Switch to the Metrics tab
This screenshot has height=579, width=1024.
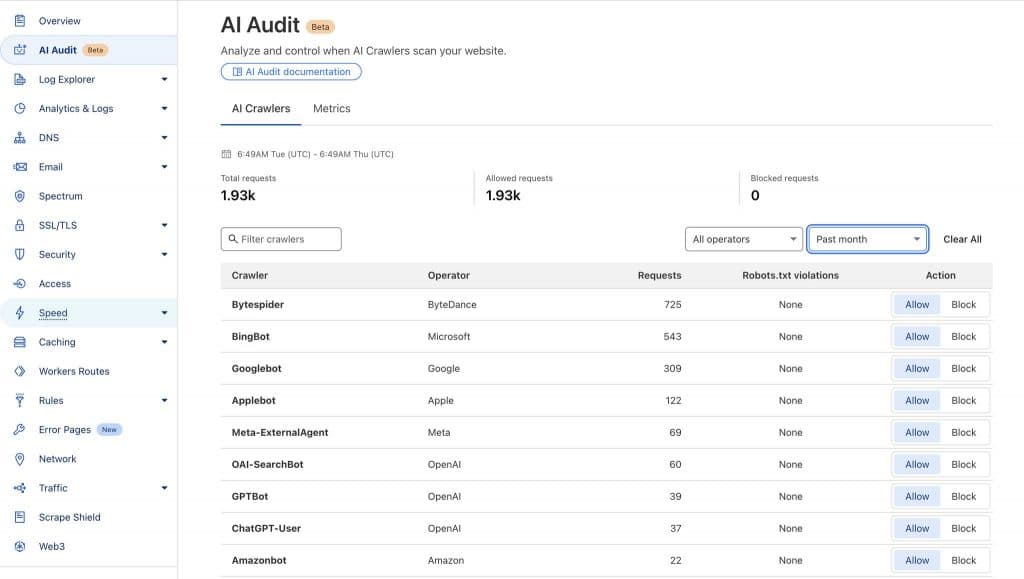[331, 109]
